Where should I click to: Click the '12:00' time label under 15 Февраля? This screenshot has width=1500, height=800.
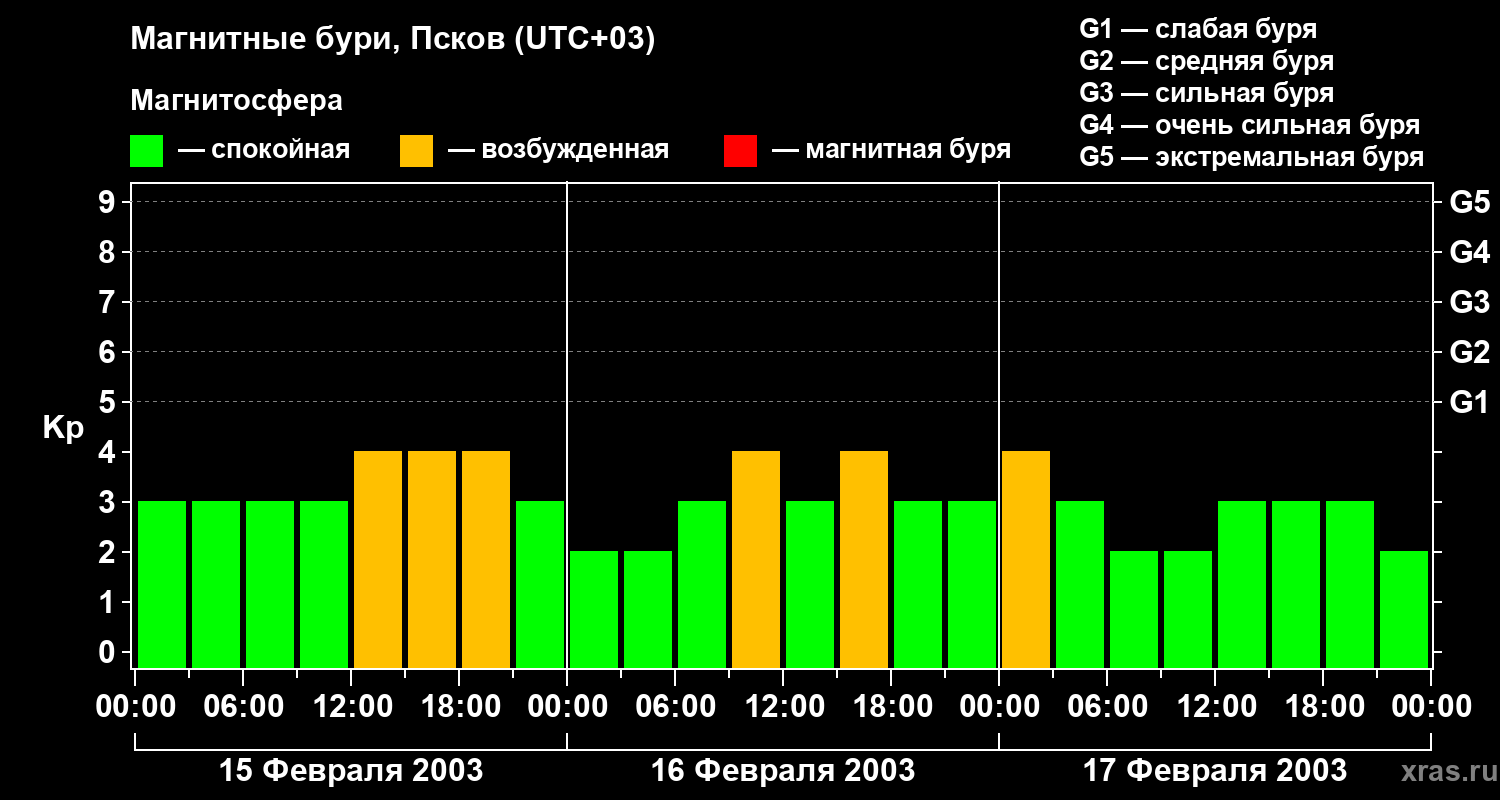click(x=351, y=707)
